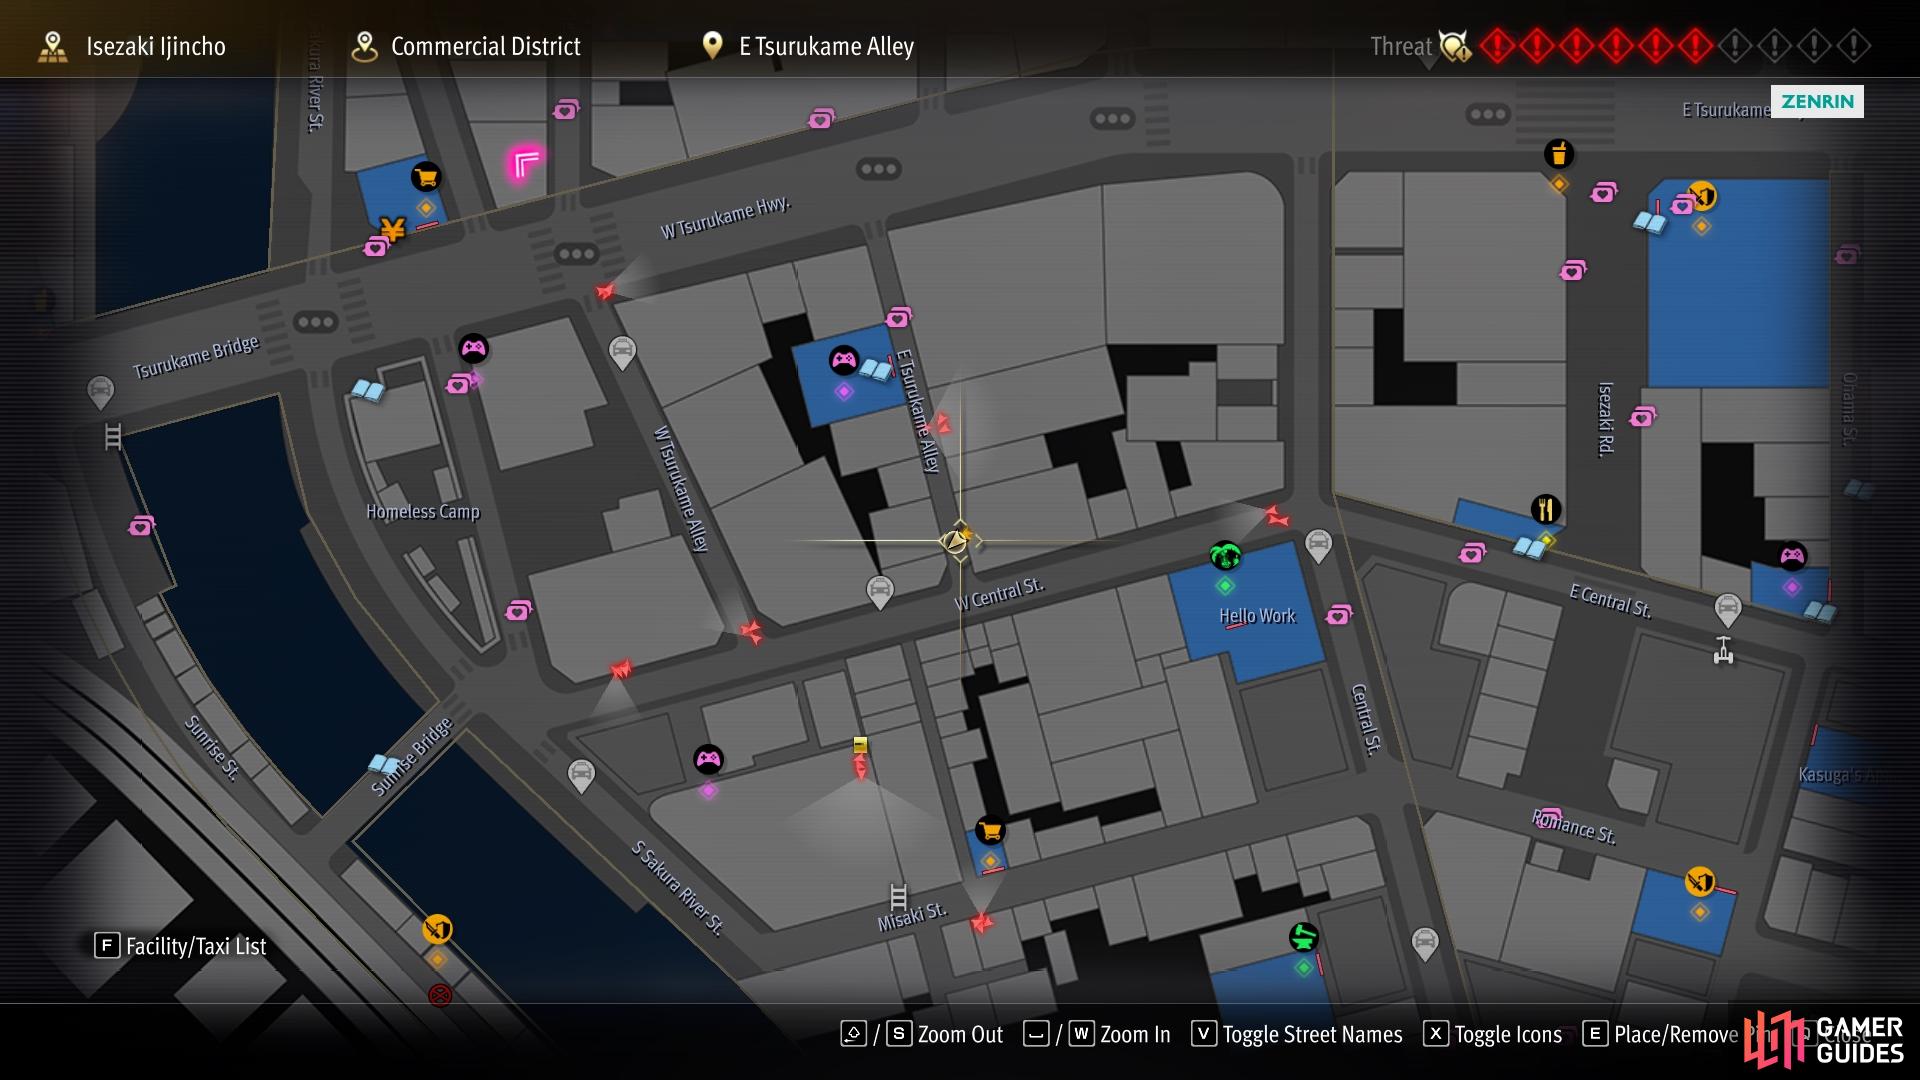Click the pink heart bubble right of Hello Work
The height and width of the screenshot is (1080, 1920).
pyautogui.click(x=1338, y=615)
